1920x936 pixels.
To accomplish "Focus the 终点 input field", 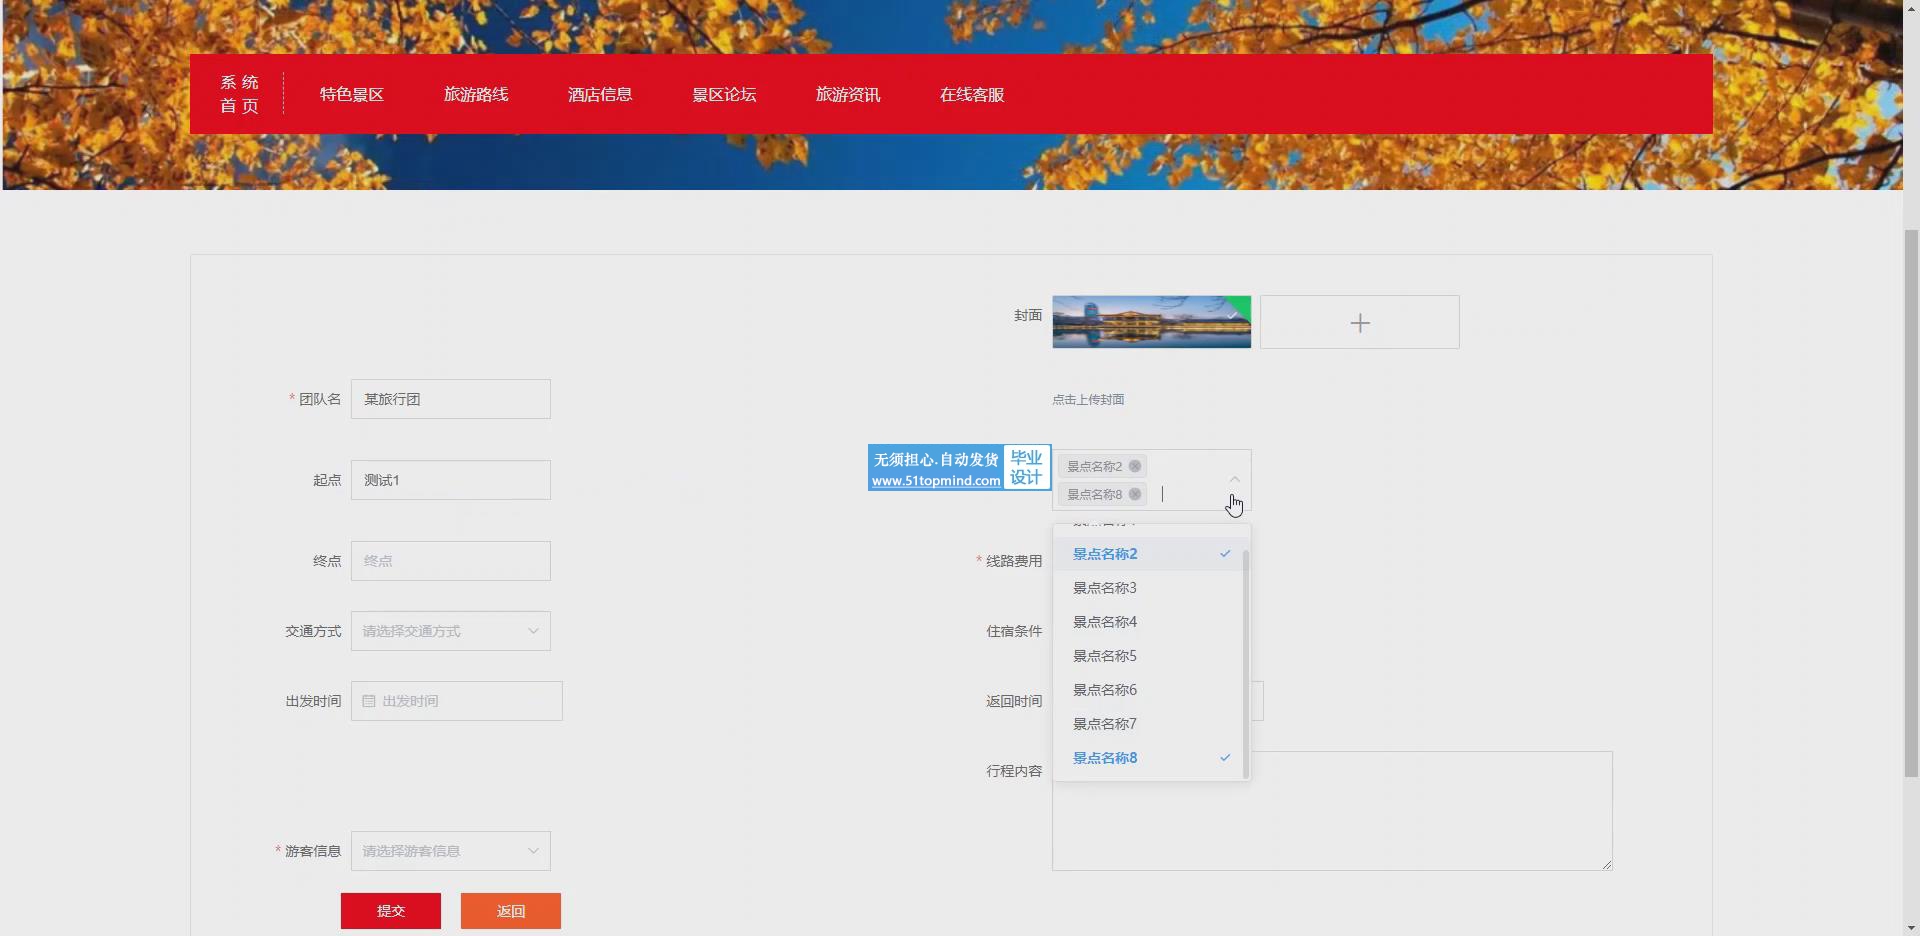I will click(x=451, y=561).
